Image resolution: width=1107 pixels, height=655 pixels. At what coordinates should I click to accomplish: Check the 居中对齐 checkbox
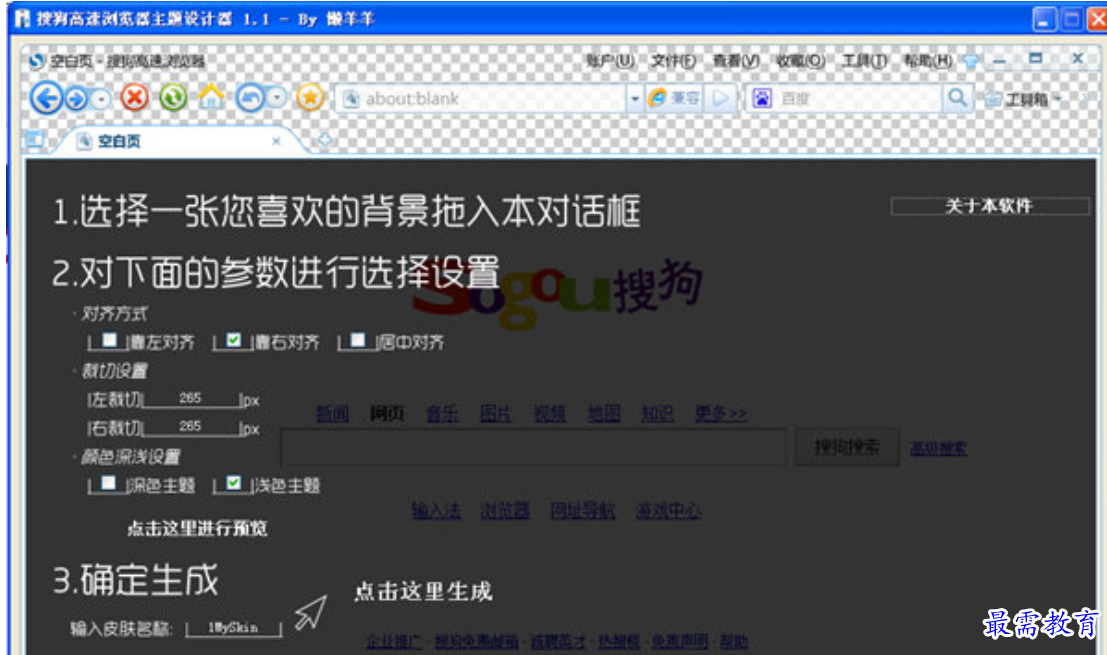pos(358,340)
